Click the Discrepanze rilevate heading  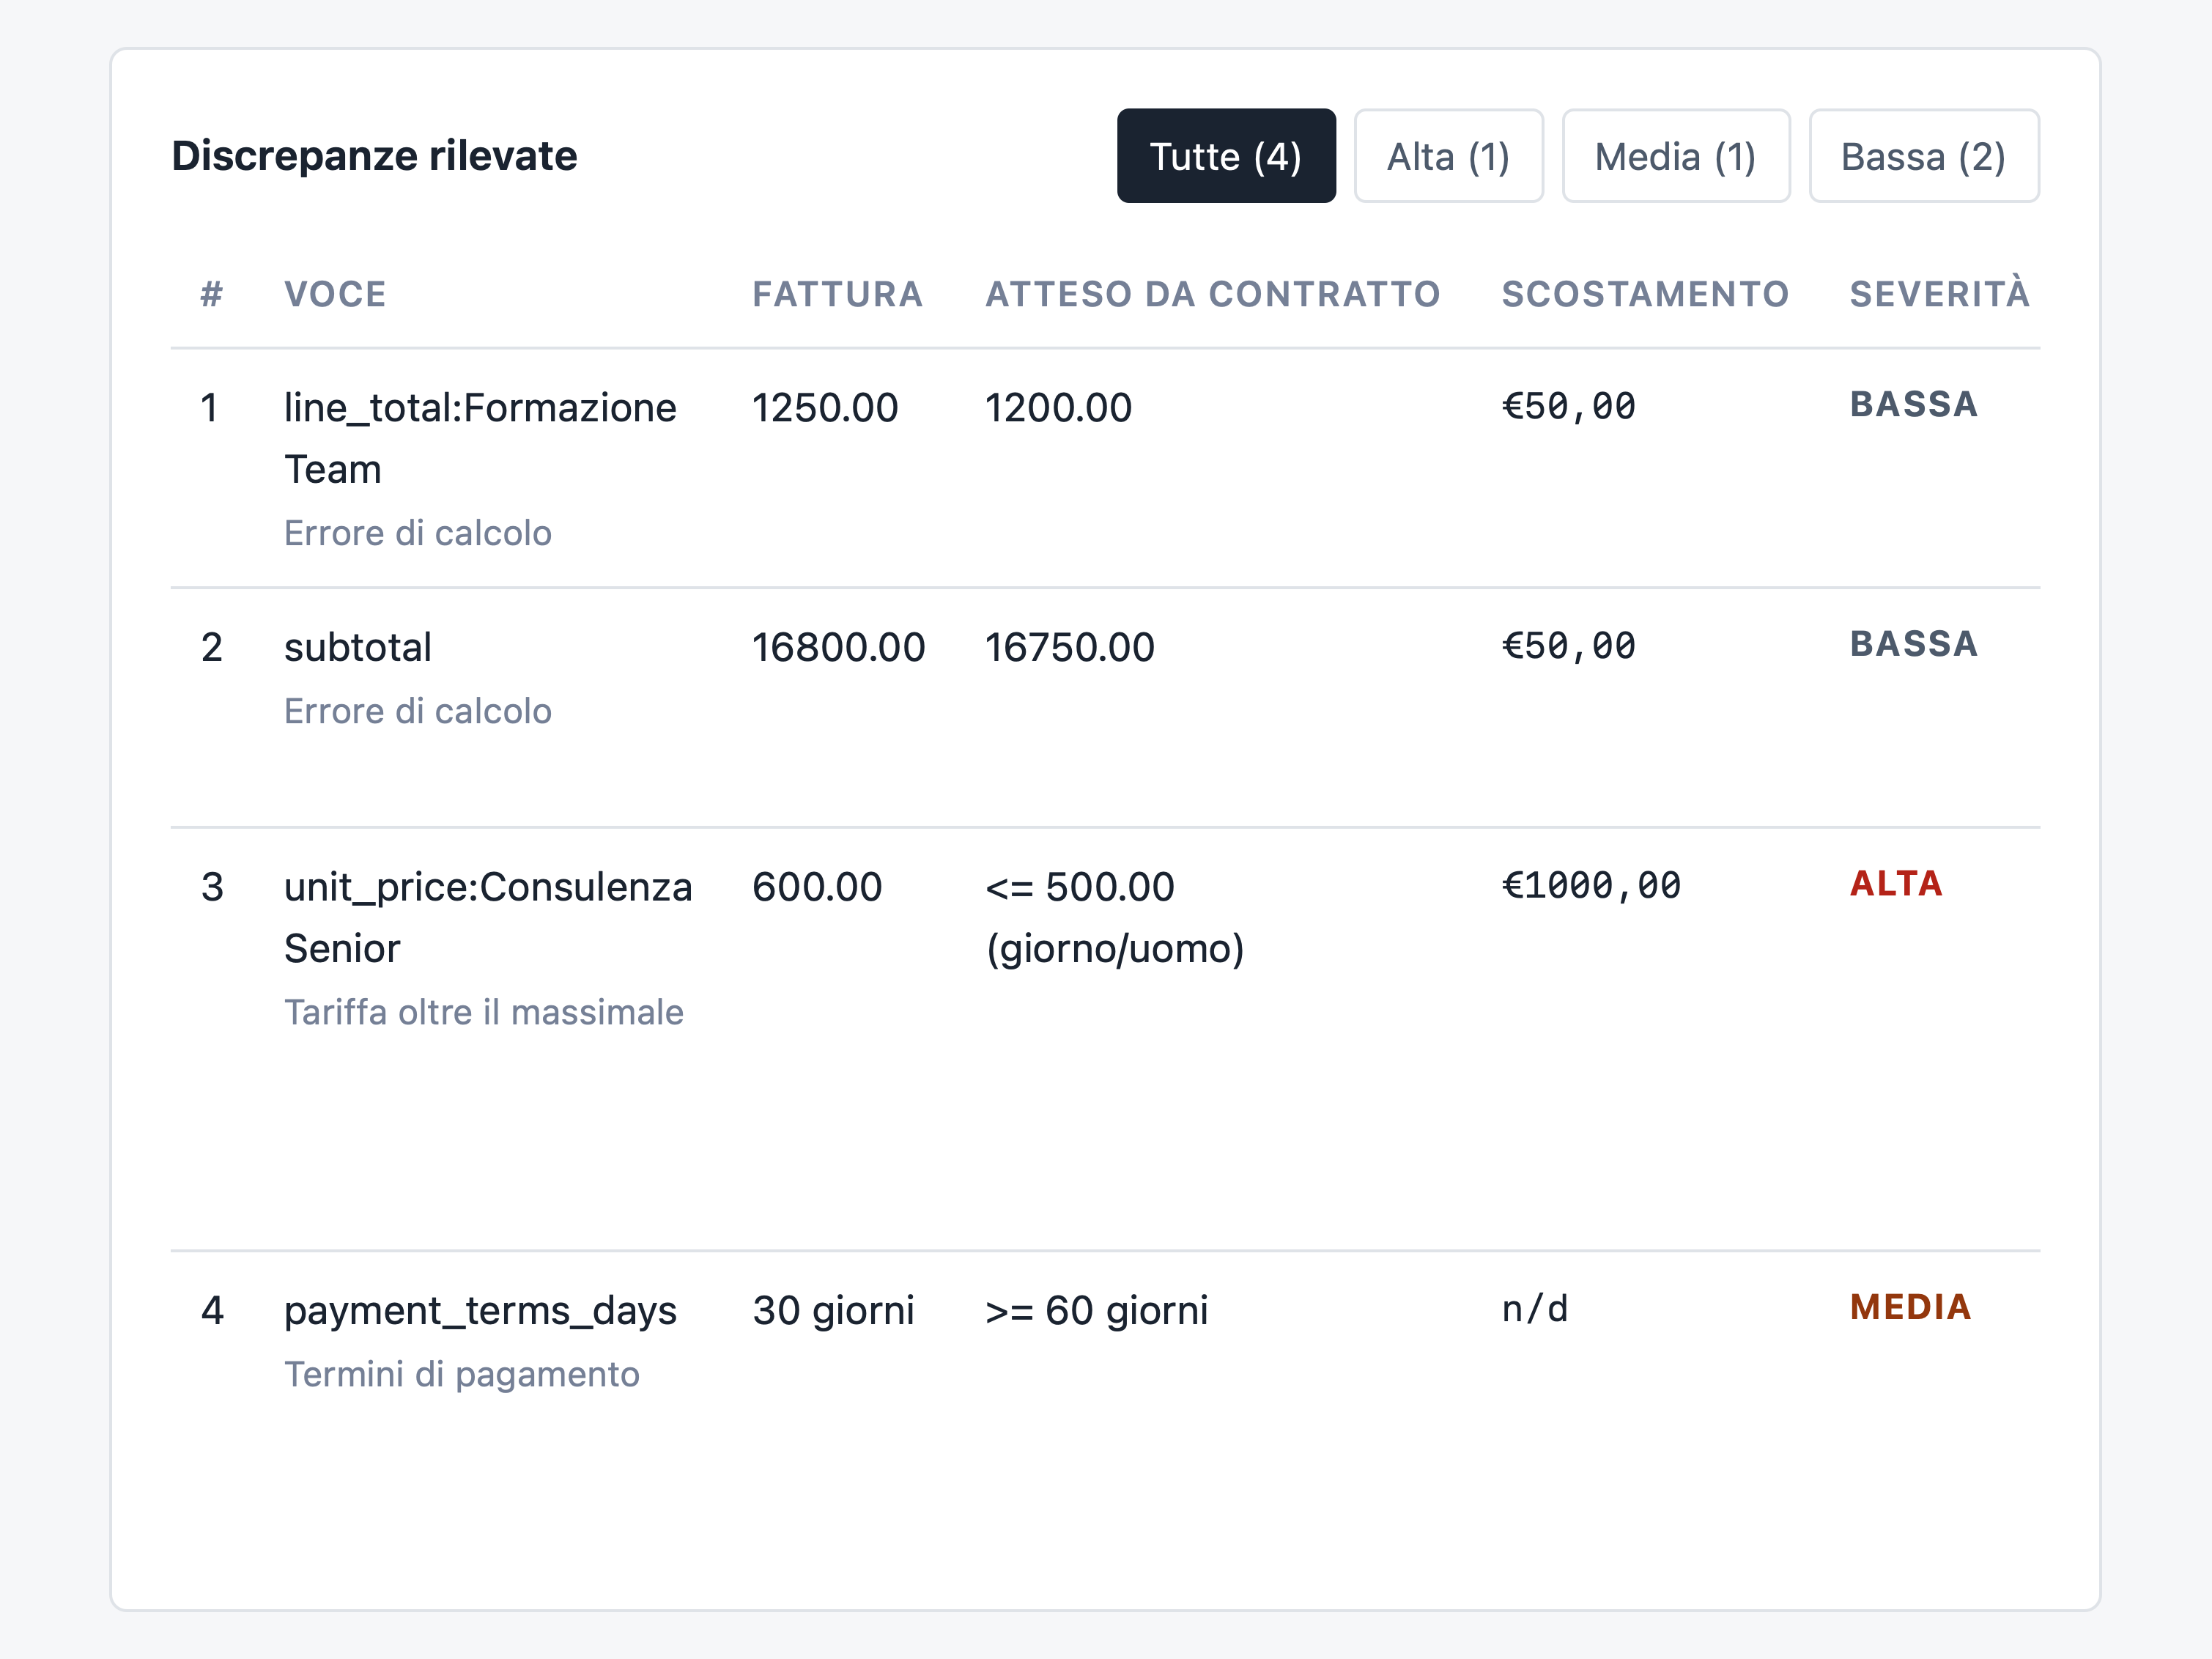click(x=374, y=156)
